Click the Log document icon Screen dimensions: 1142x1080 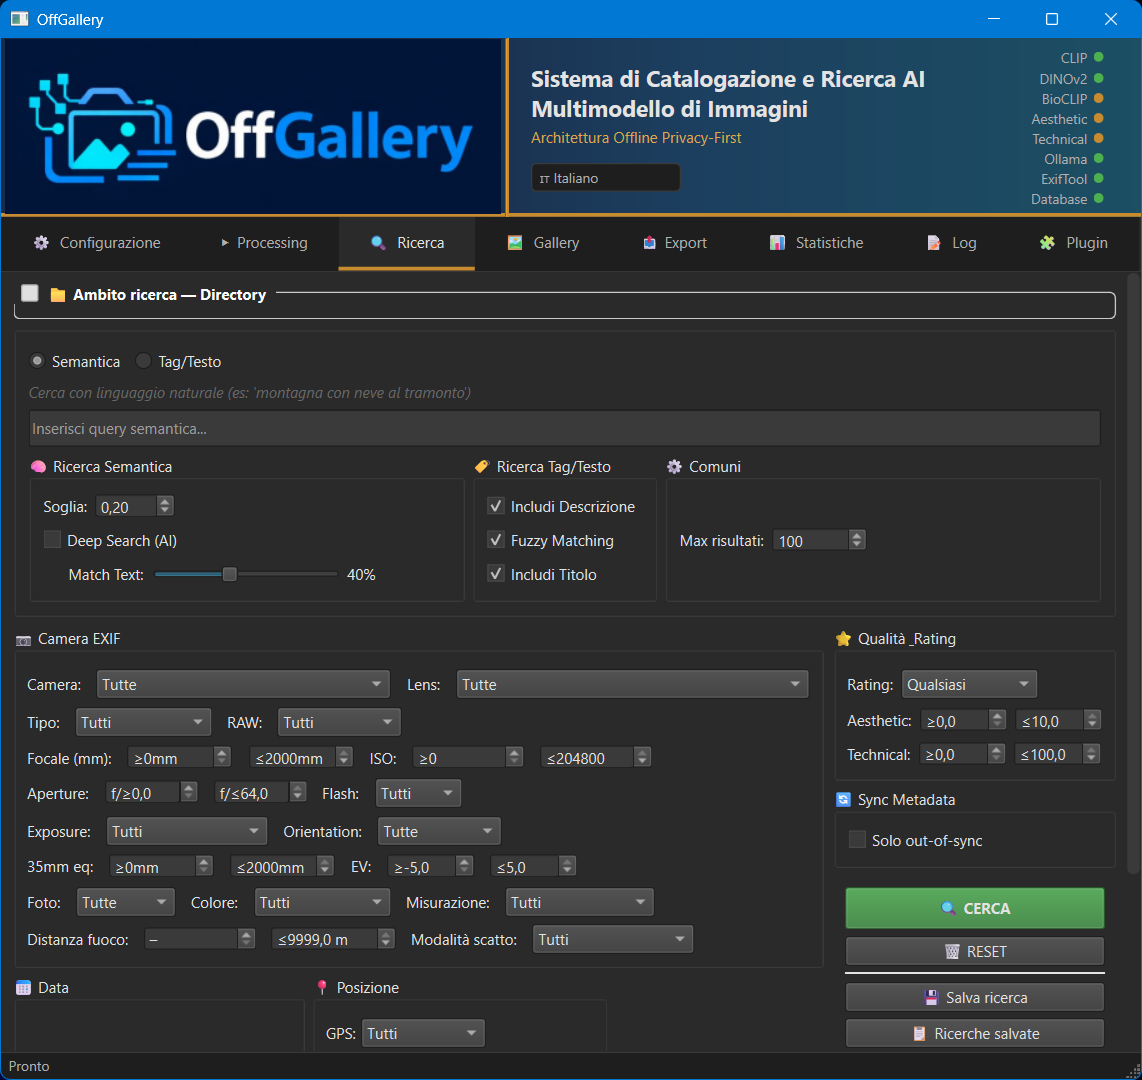[933, 243]
